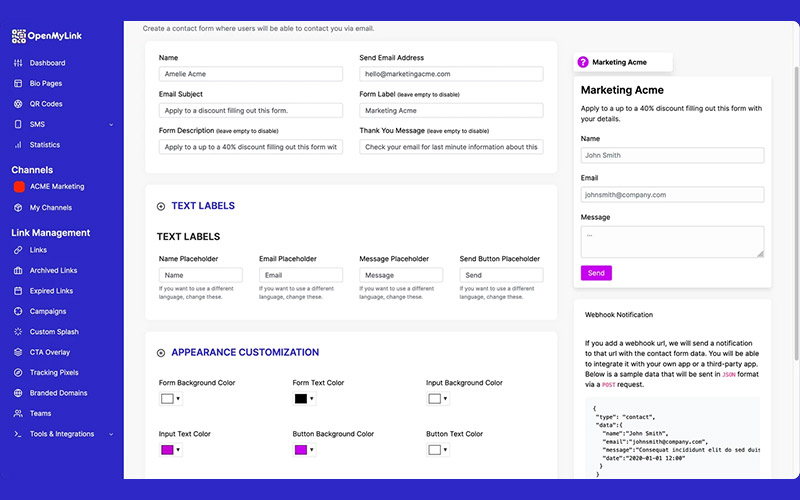This screenshot has width=800, height=500.
Task: Click the Form Description input field
Action: pos(251,147)
